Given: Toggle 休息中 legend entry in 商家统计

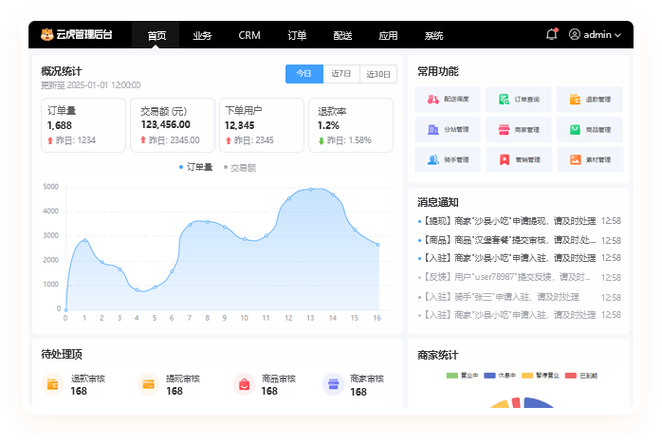Looking at the screenshot, I should [500, 375].
